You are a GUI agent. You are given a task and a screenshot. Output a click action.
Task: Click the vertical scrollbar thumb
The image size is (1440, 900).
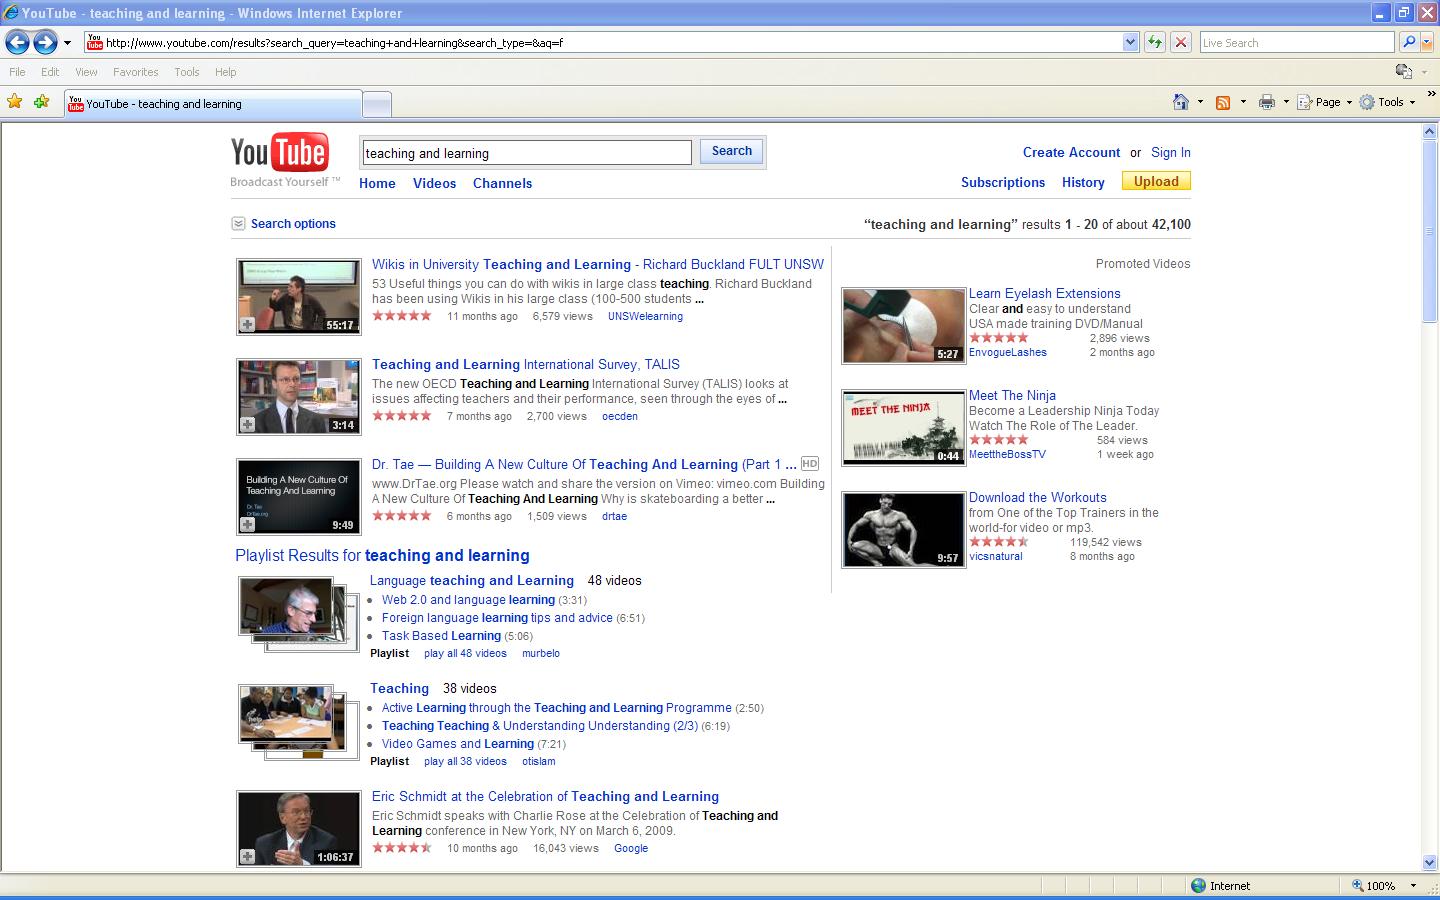point(1430,231)
